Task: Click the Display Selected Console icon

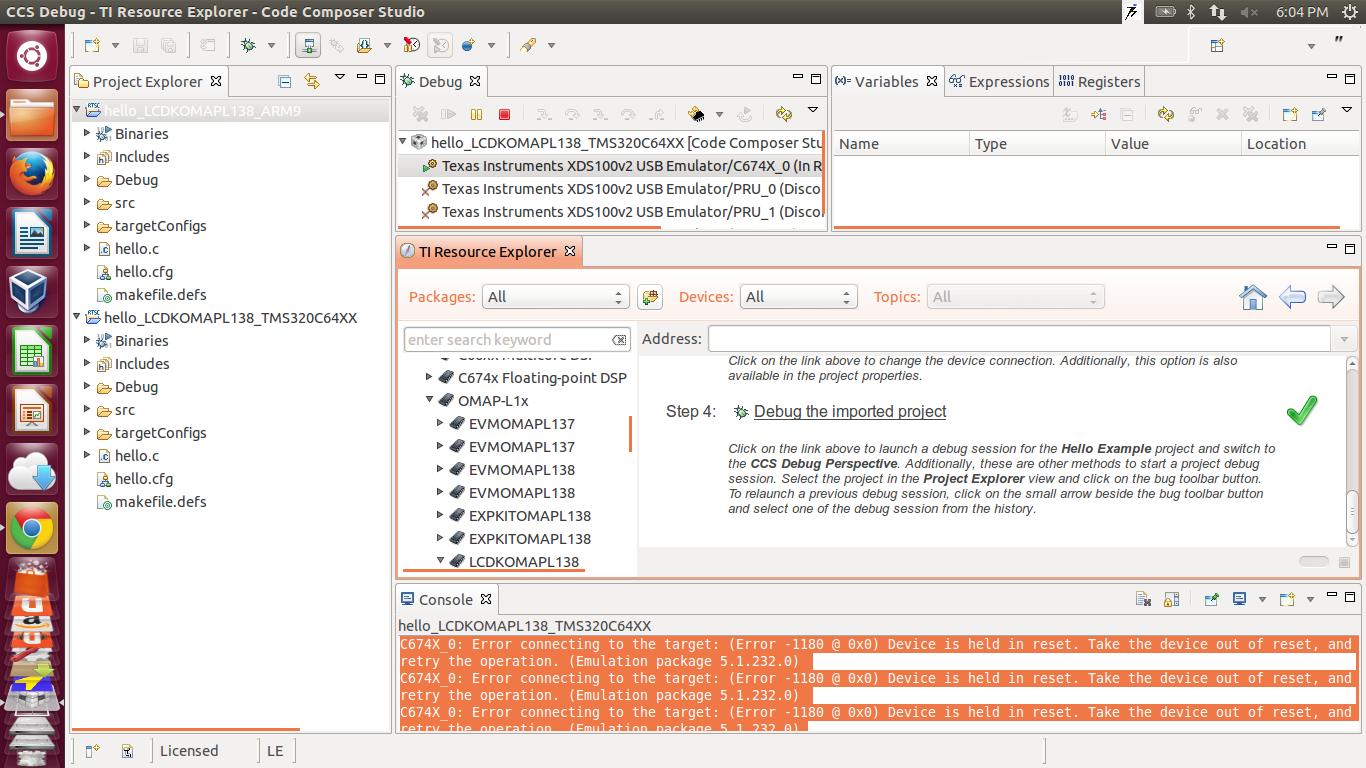Action: [1239, 599]
